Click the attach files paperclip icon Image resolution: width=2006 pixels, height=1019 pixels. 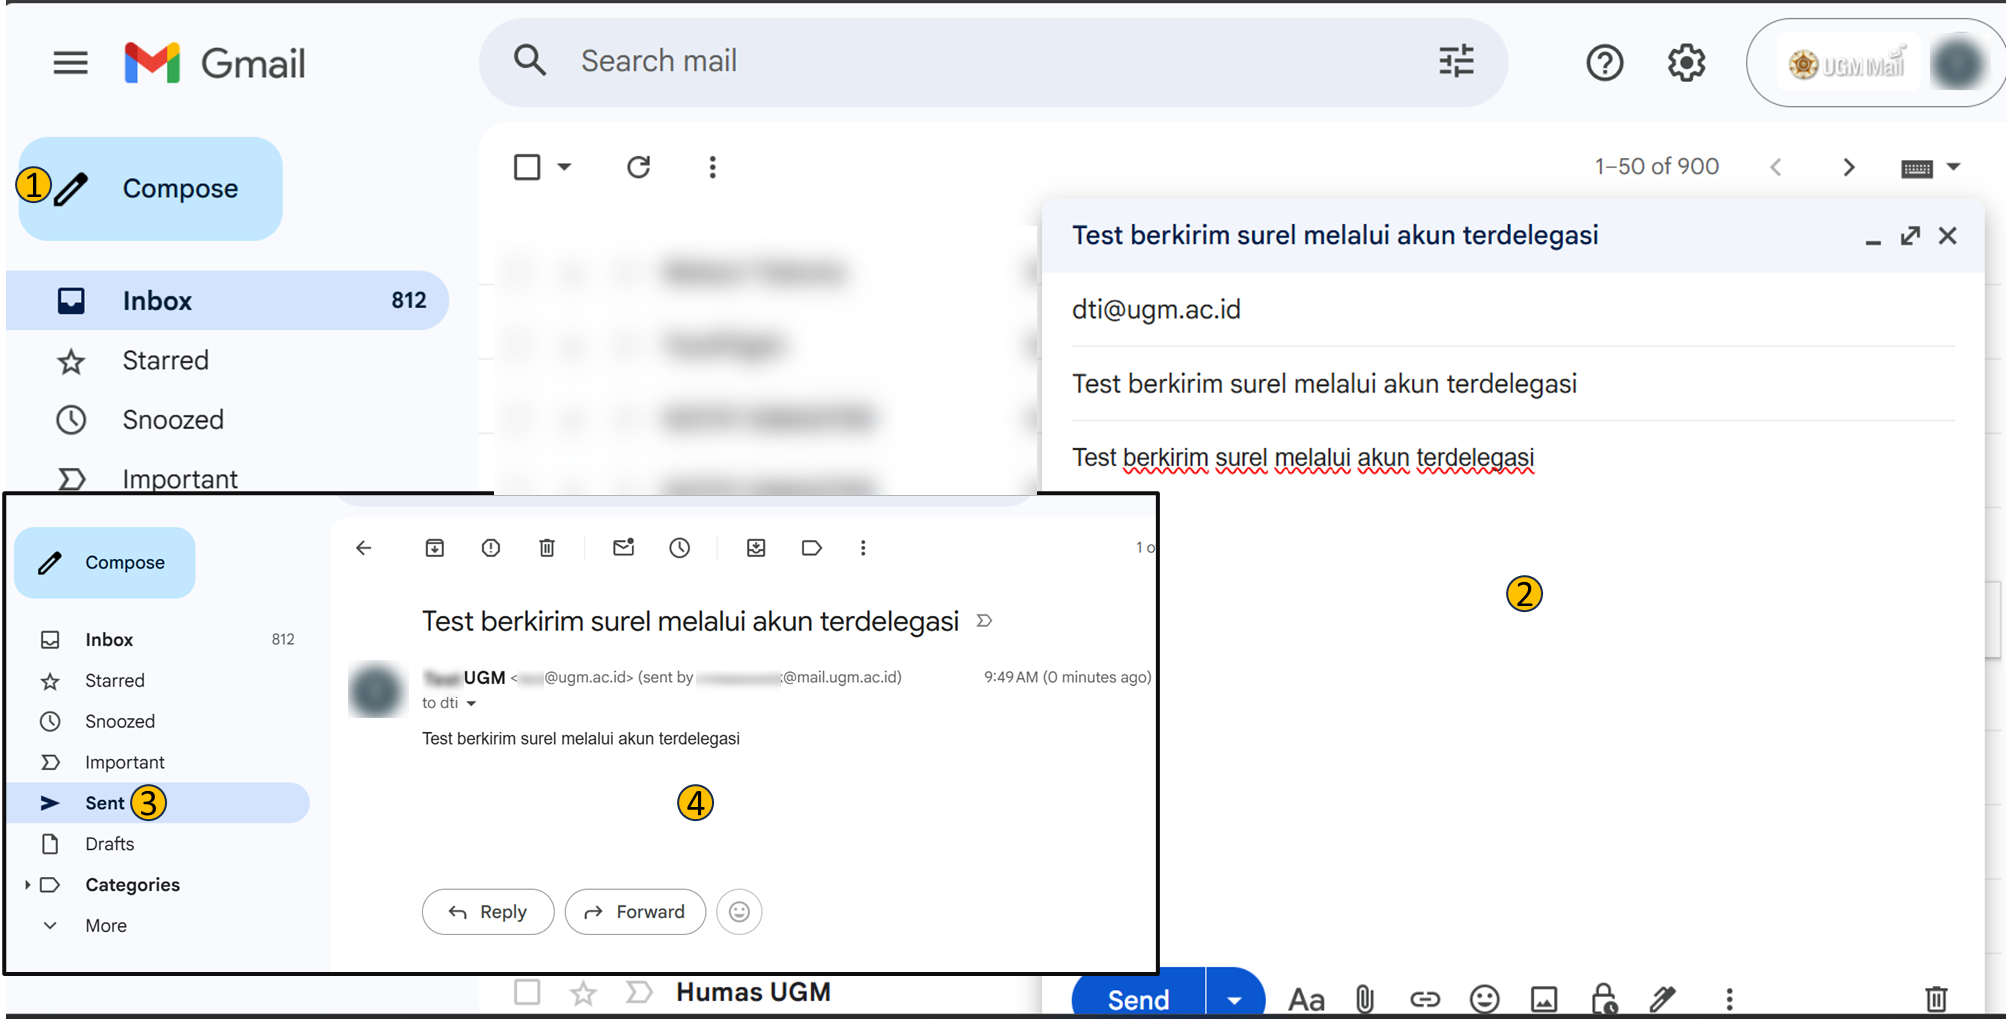click(1364, 998)
